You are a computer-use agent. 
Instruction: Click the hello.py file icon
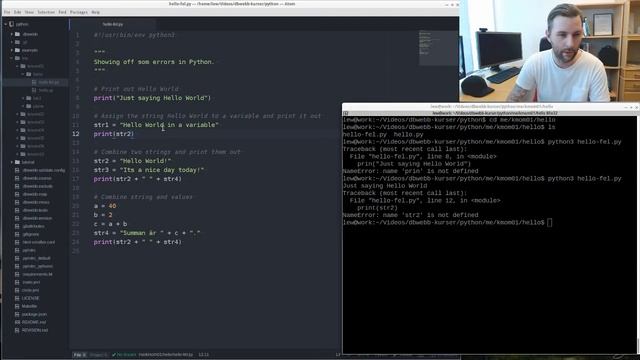[34, 90]
